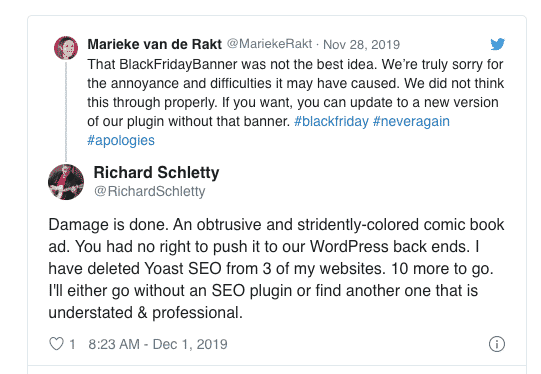The height and width of the screenshot is (374, 541).
Task: Open the 8:23 AM - Dec 1, 2019 timestamp
Action: 158,344
